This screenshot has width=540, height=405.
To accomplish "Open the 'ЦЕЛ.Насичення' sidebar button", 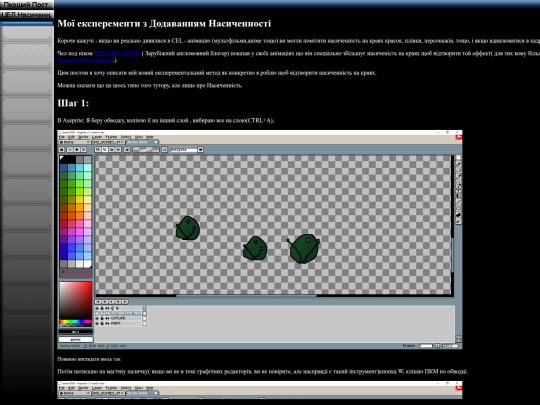I will (27, 15).
